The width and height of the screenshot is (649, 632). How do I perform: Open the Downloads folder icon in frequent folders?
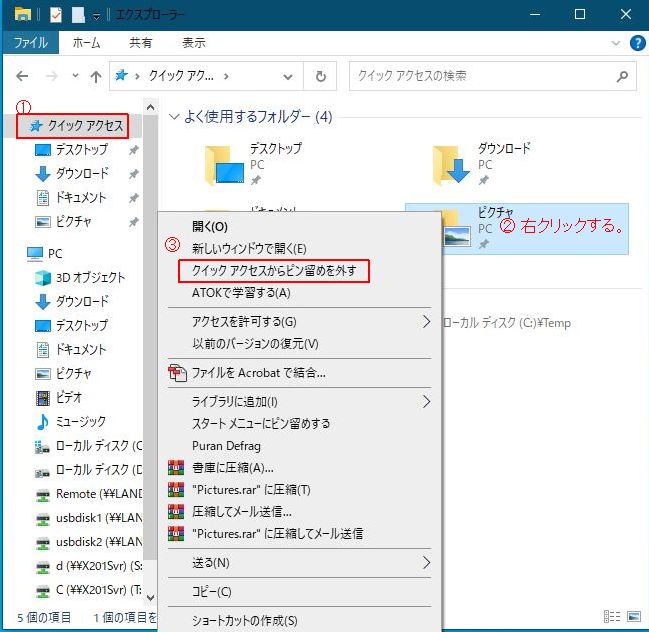tap(452, 165)
